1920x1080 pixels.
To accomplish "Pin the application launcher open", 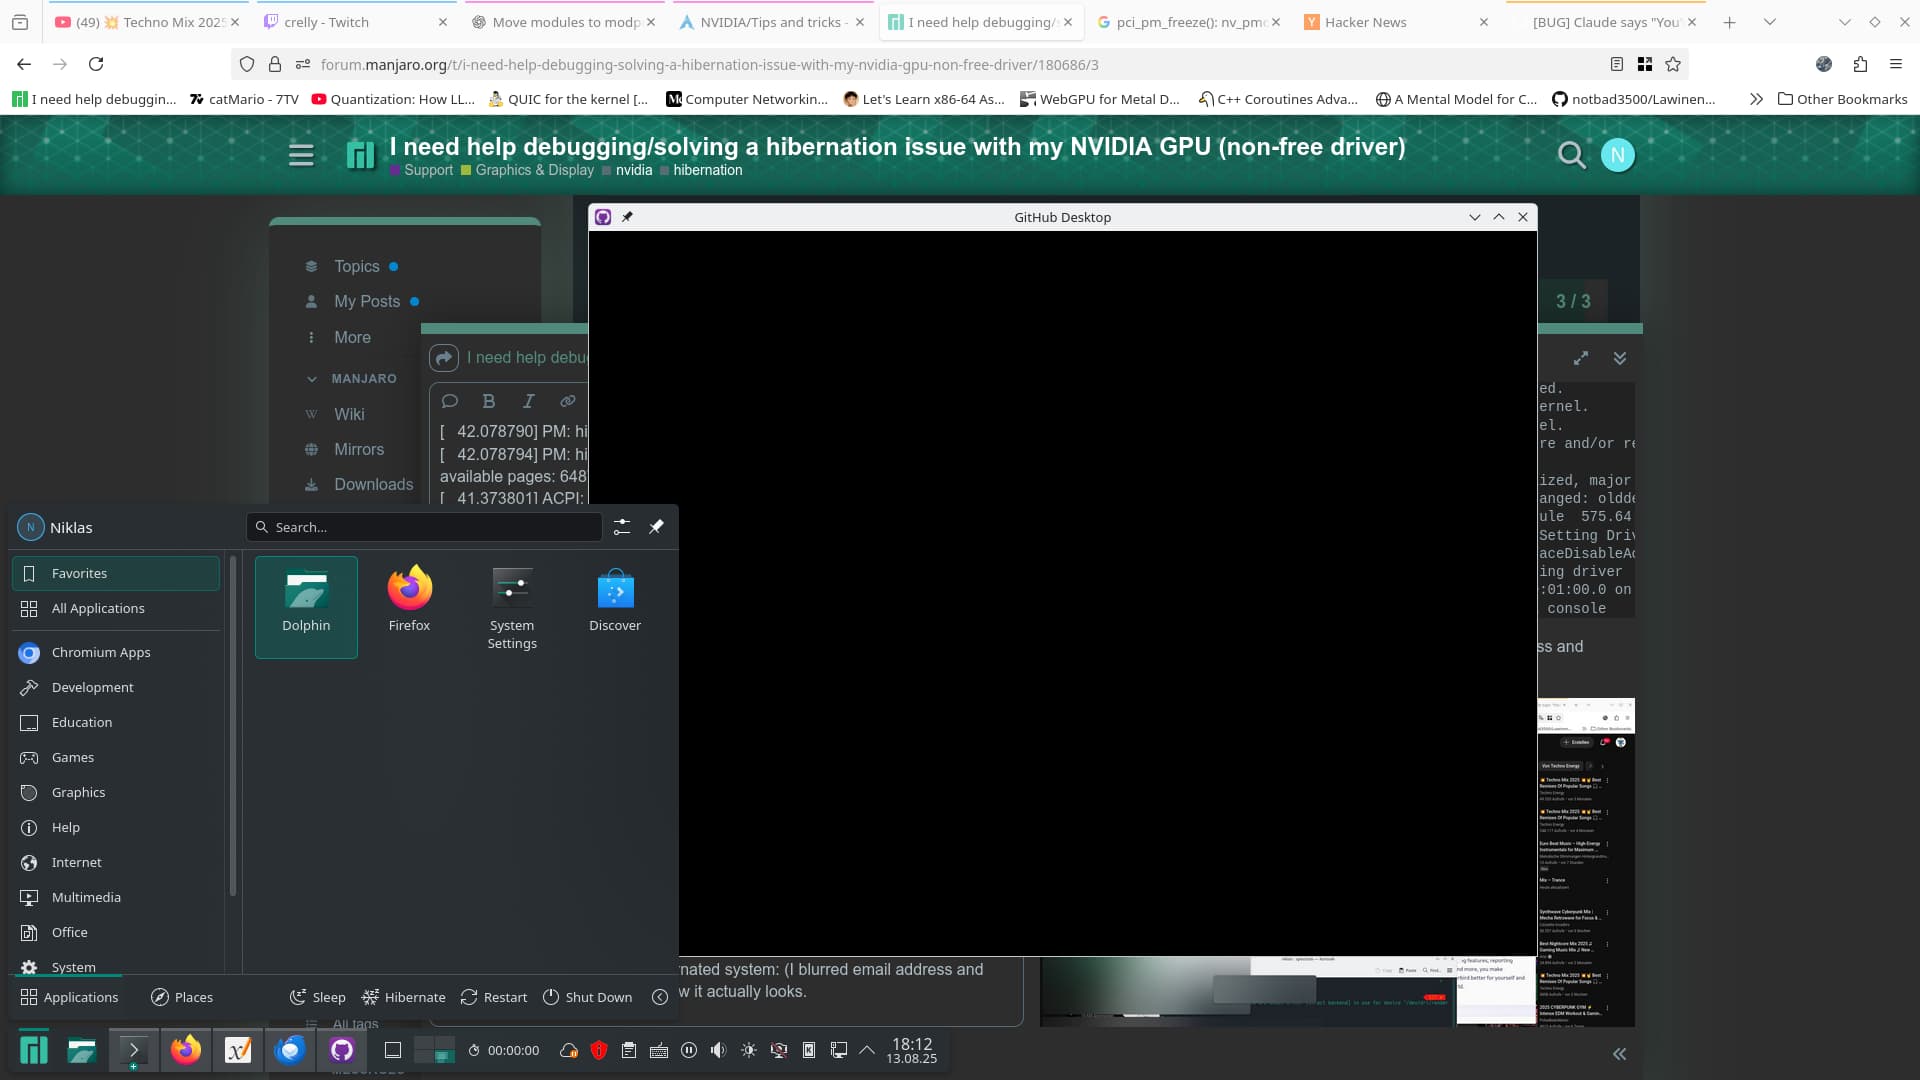I will click(x=656, y=527).
